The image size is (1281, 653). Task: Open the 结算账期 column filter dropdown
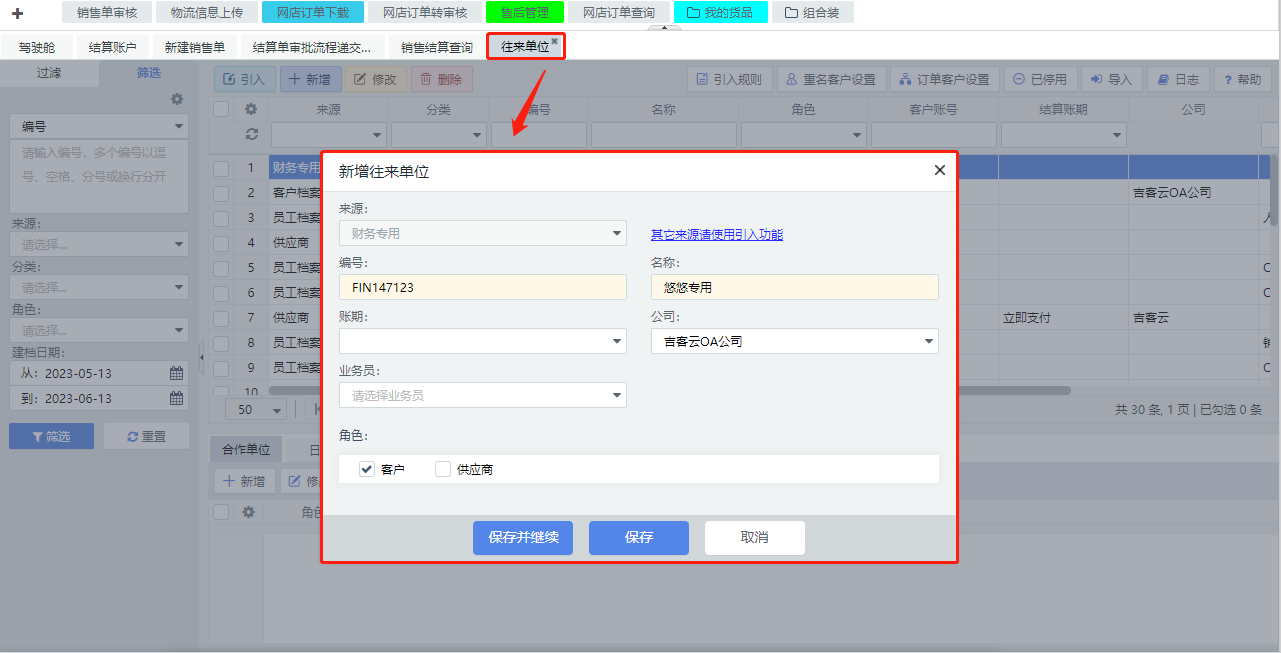(1063, 135)
